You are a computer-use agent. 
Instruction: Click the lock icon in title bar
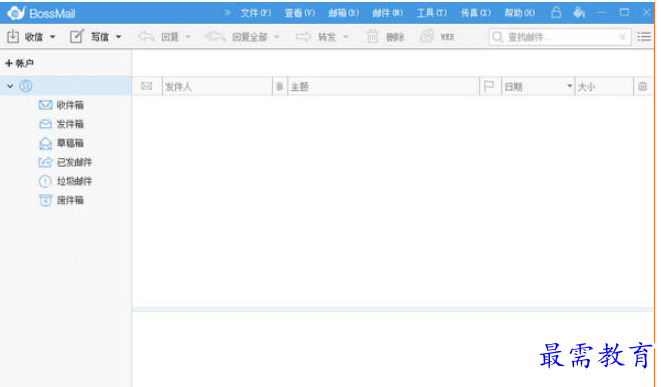tap(556, 12)
